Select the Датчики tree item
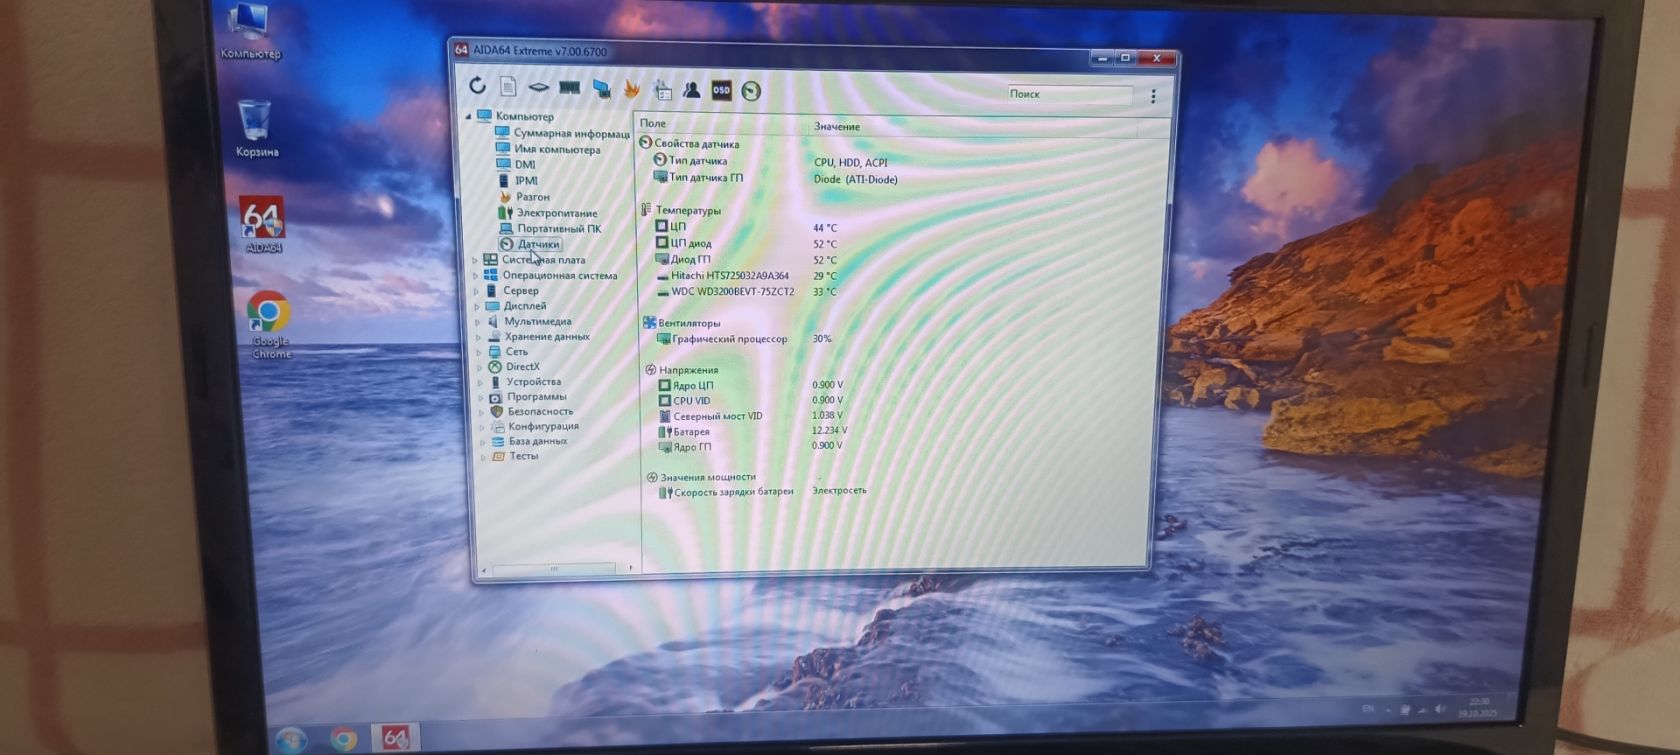Viewport: 1680px width, 755px height. [530, 244]
